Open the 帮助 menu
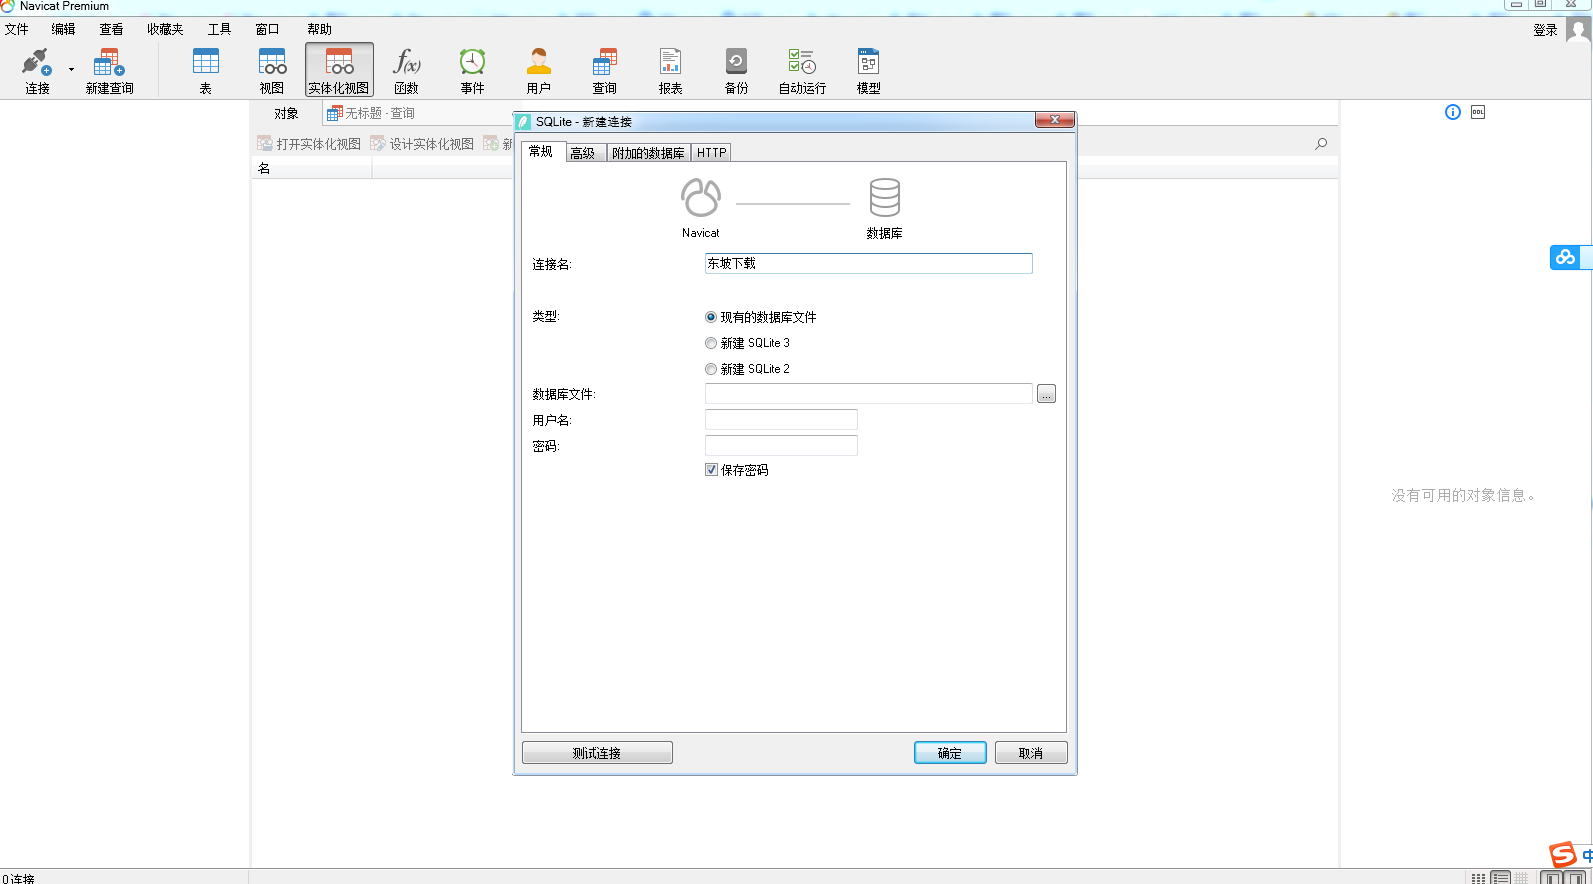 click(x=319, y=29)
